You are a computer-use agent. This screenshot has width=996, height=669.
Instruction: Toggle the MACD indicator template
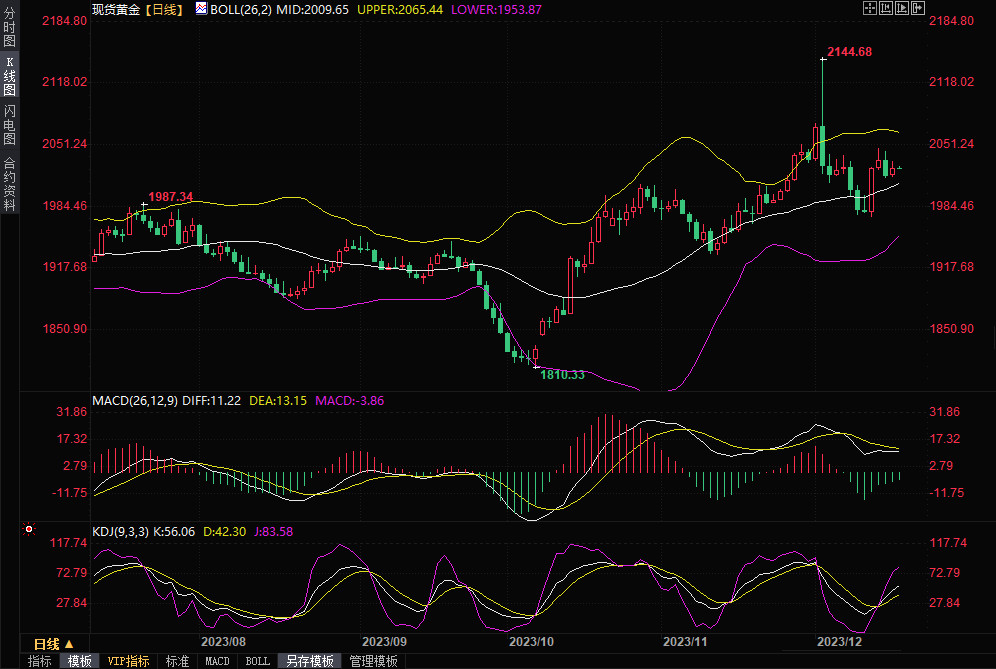[x=217, y=661]
